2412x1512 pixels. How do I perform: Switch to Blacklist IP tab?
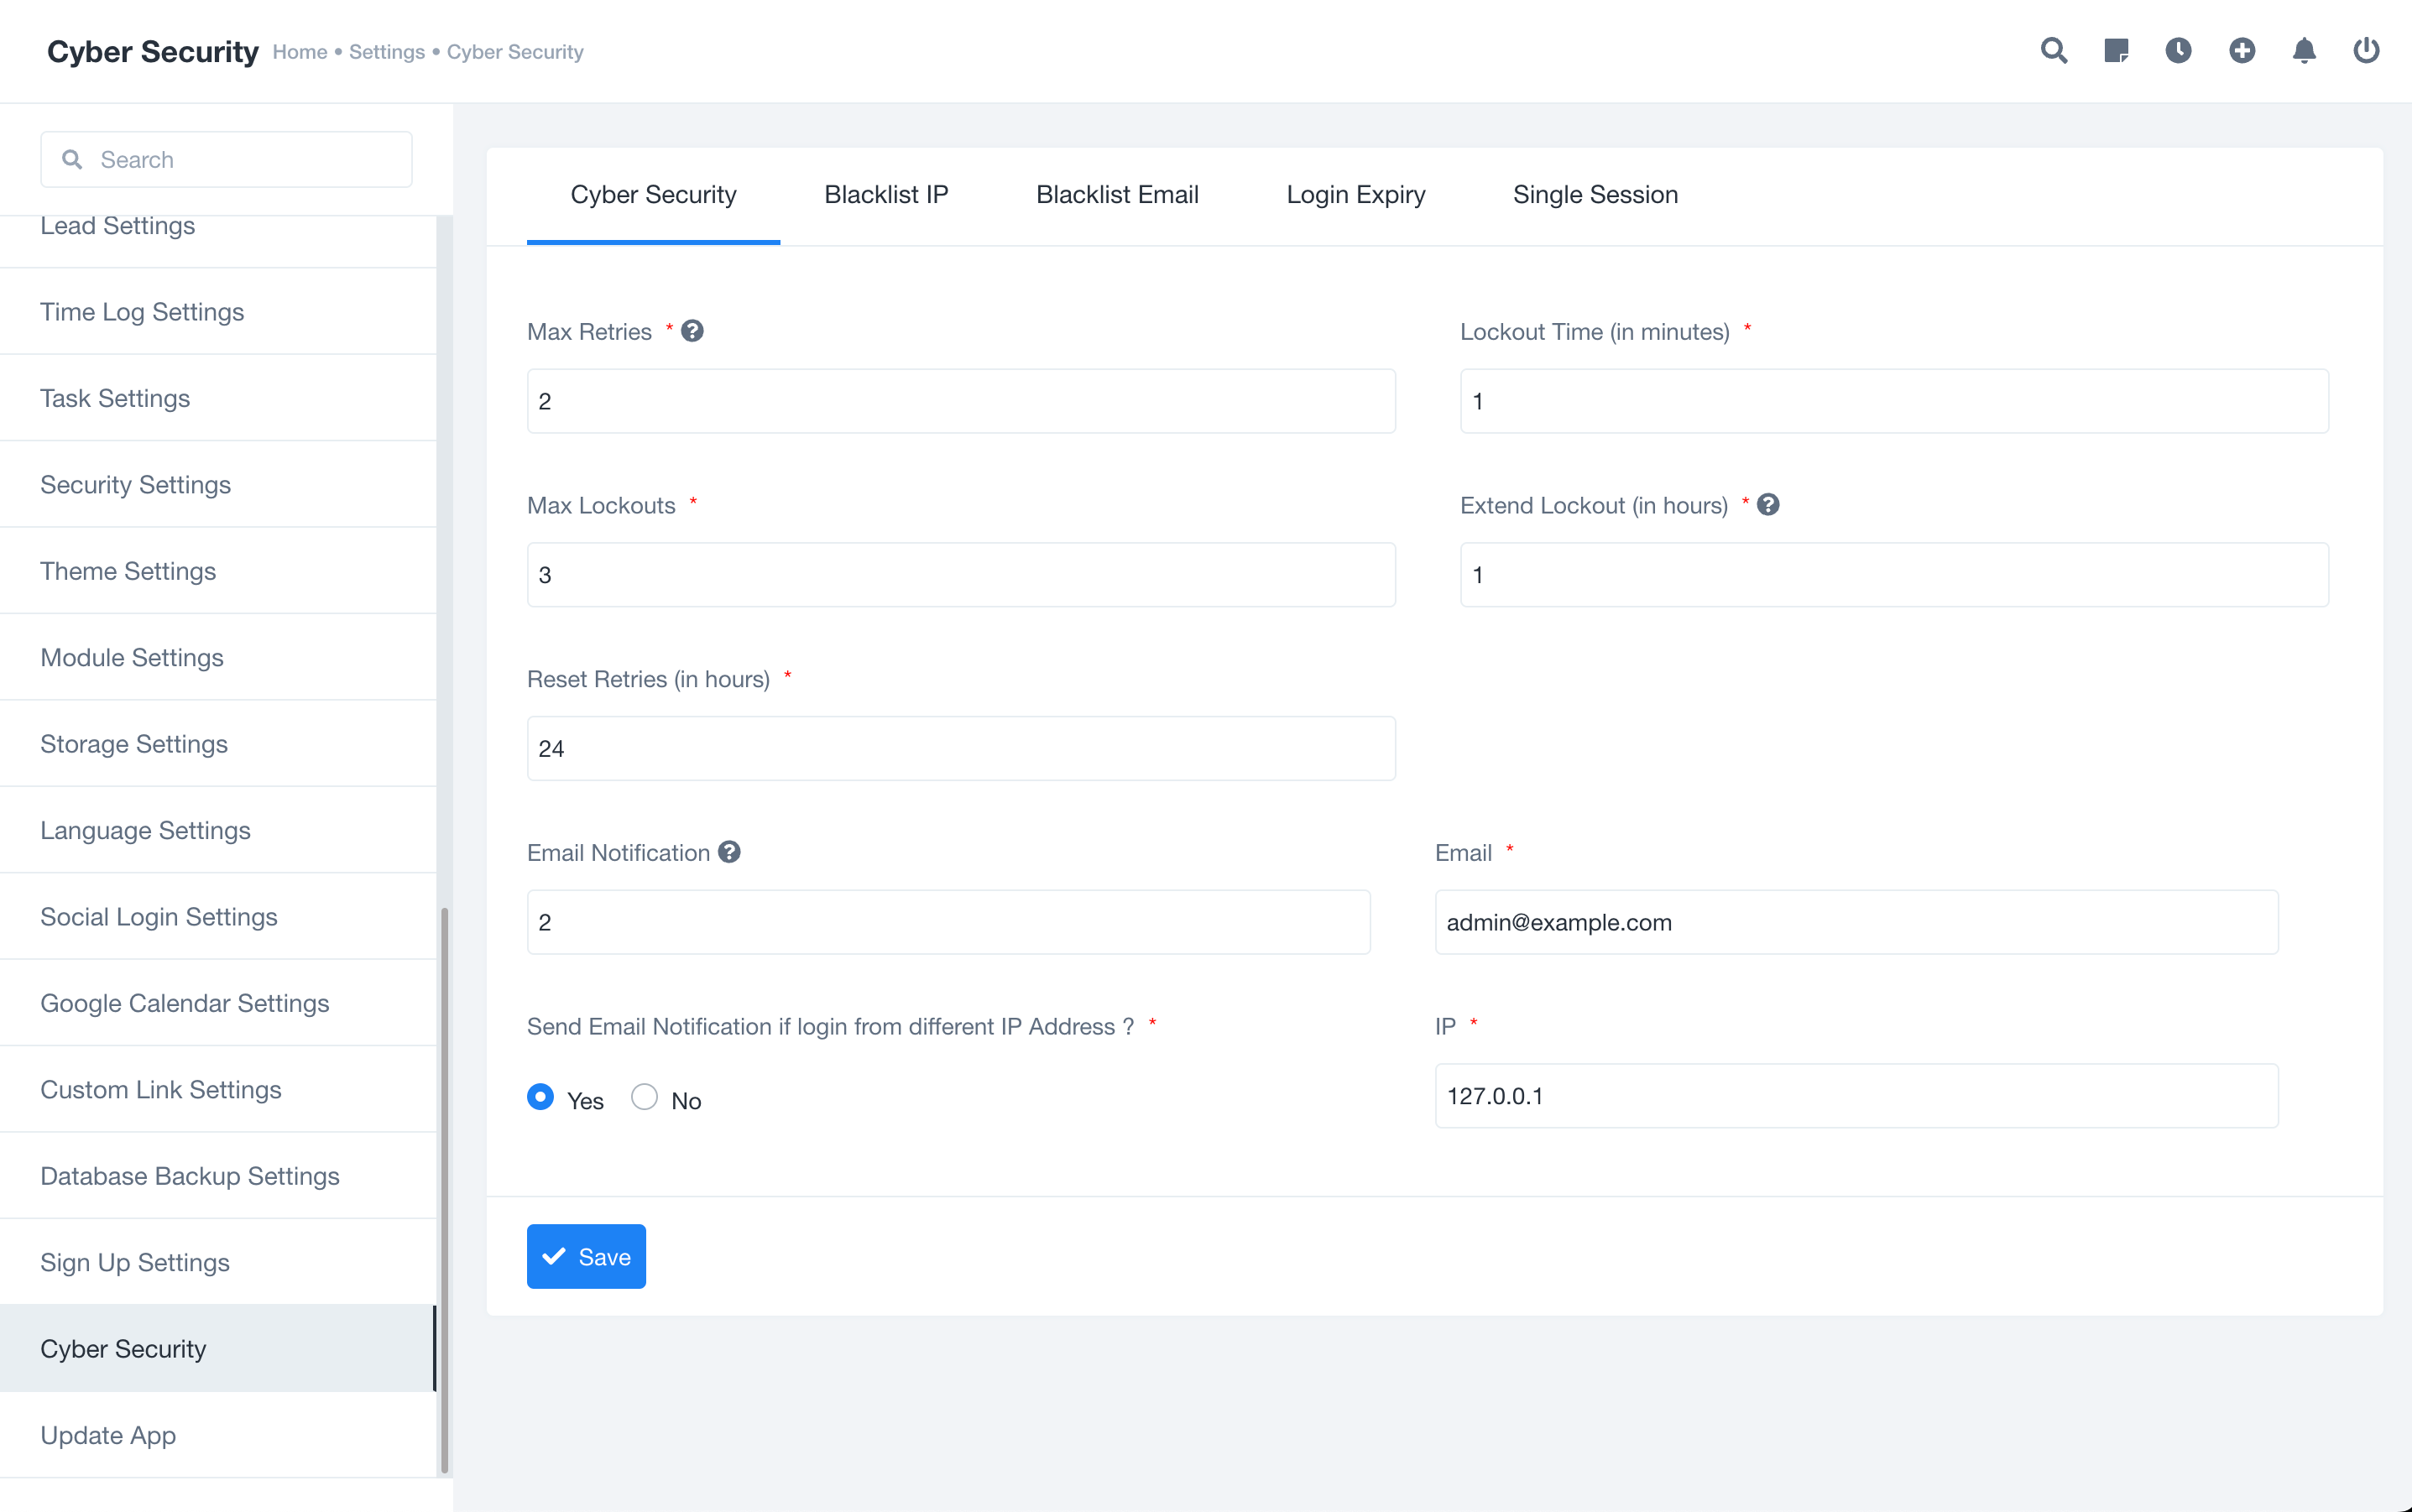pos(886,195)
